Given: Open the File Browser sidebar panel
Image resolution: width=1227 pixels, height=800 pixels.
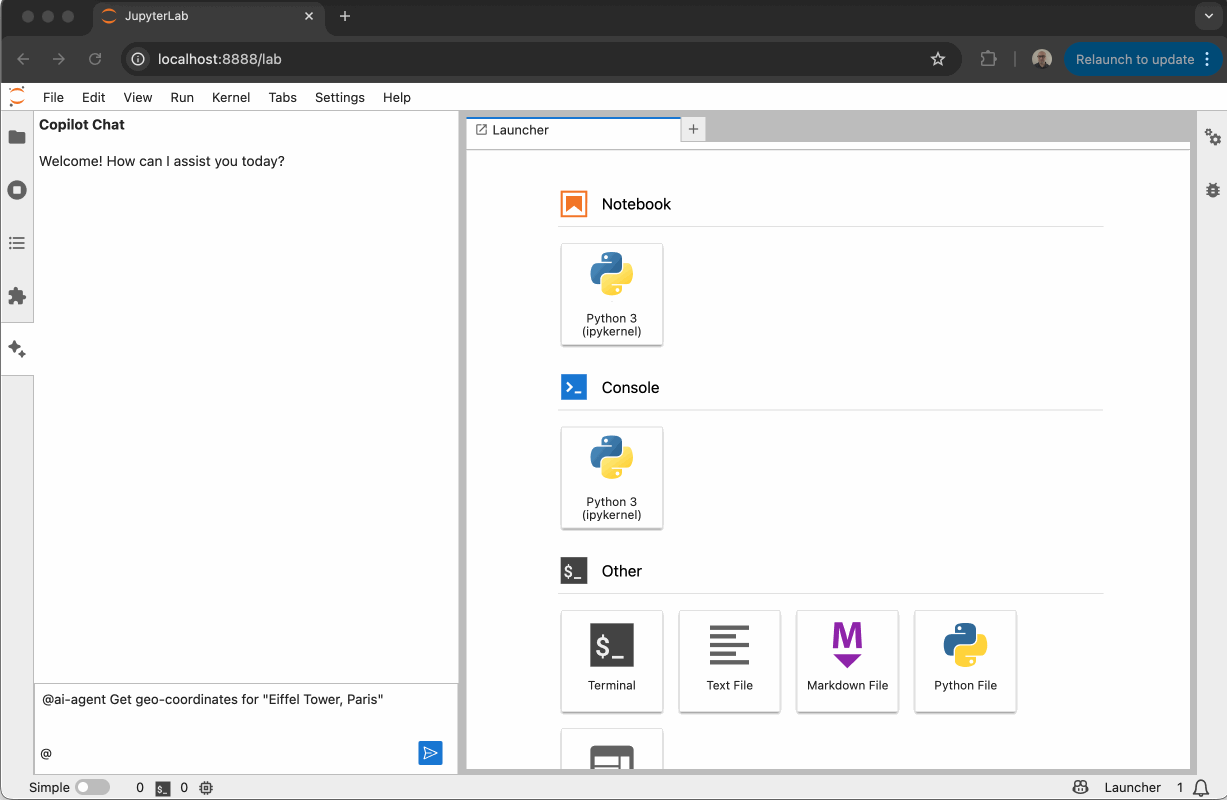Looking at the screenshot, I should click(x=17, y=137).
